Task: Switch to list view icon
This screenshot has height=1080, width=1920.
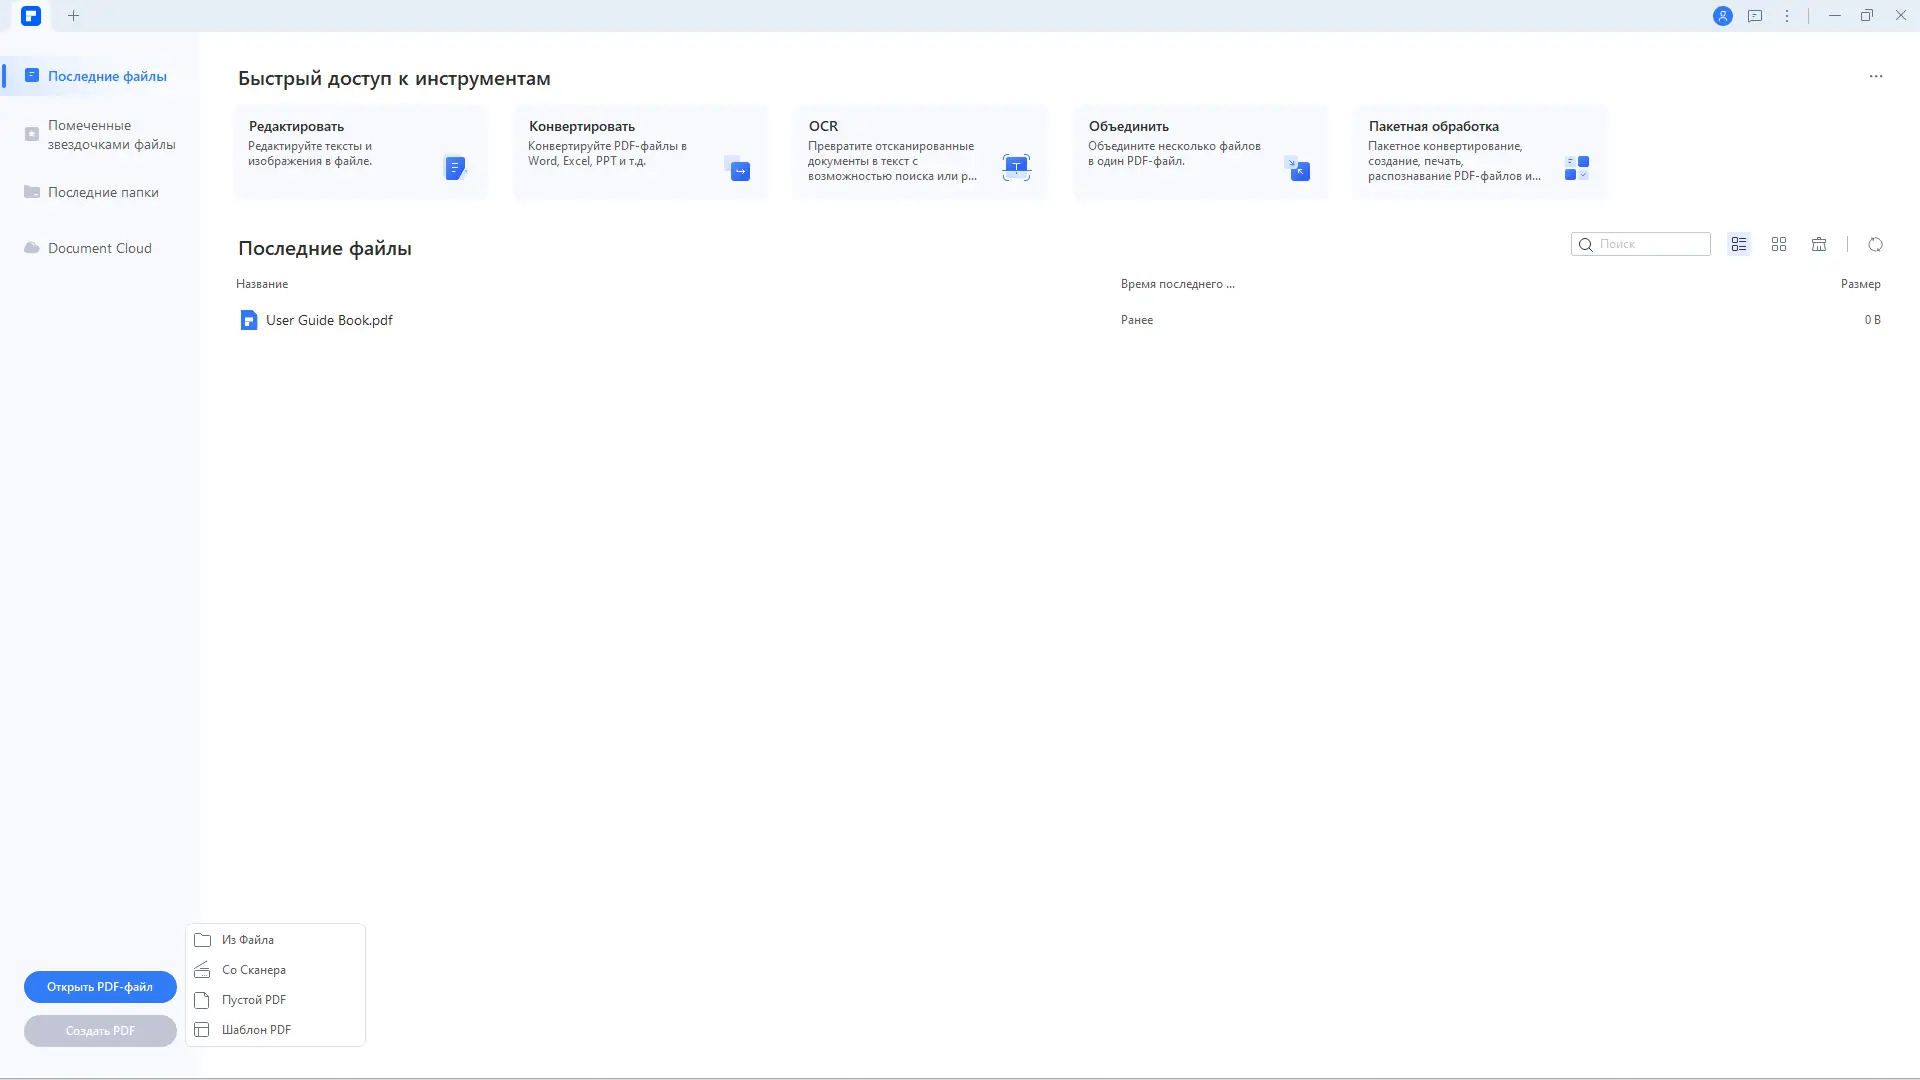Action: 1739,244
